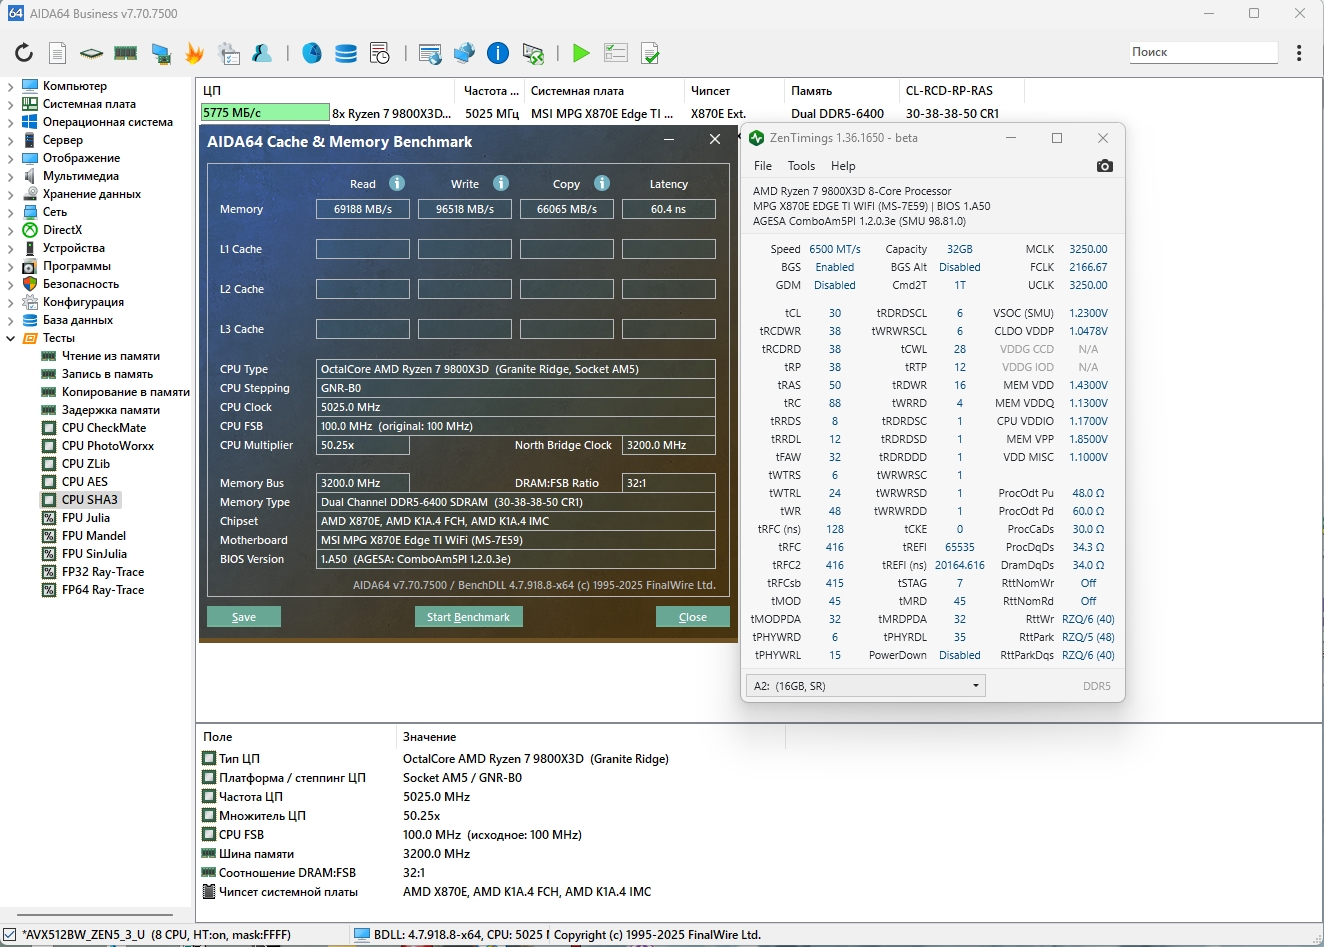Click the Refresh toolbar icon
The width and height of the screenshot is (1324, 947).
click(x=24, y=53)
